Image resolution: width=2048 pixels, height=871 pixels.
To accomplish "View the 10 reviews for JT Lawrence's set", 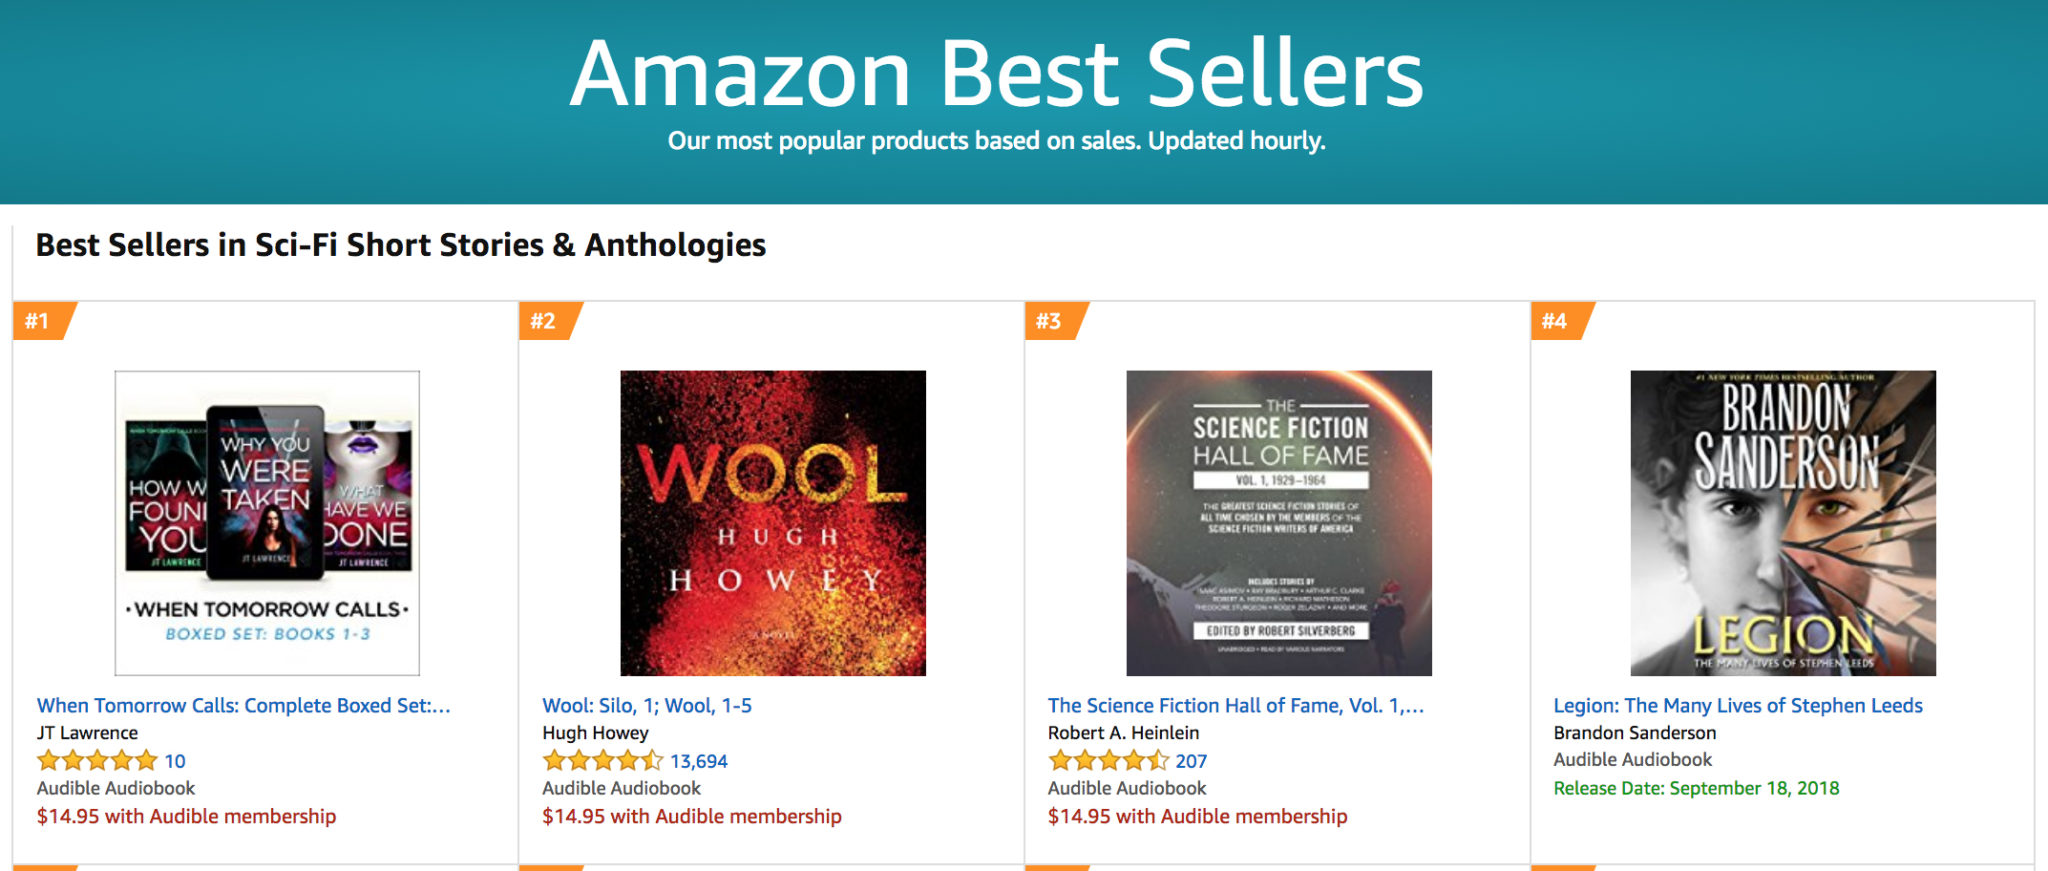I will point(175,762).
